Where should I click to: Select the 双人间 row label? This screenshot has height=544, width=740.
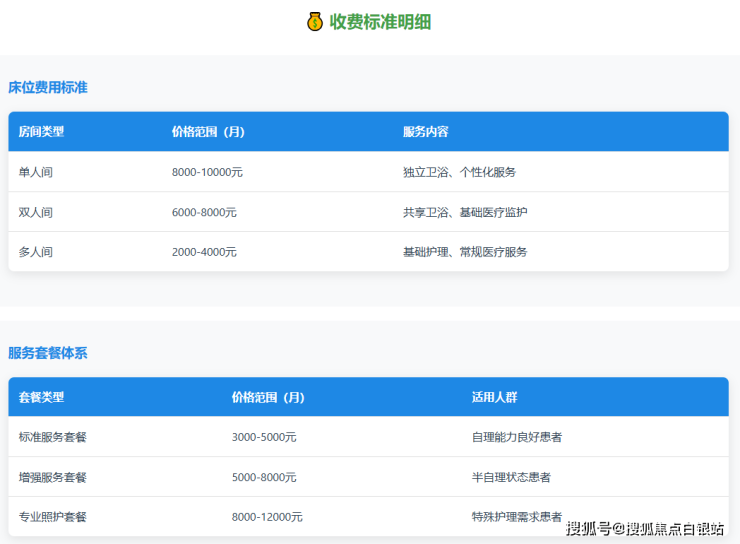tap(36, 212)
